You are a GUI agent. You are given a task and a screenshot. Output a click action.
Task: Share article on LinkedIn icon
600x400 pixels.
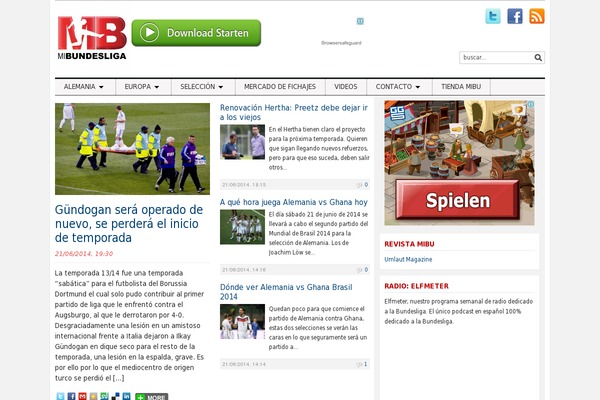point(126,396)
